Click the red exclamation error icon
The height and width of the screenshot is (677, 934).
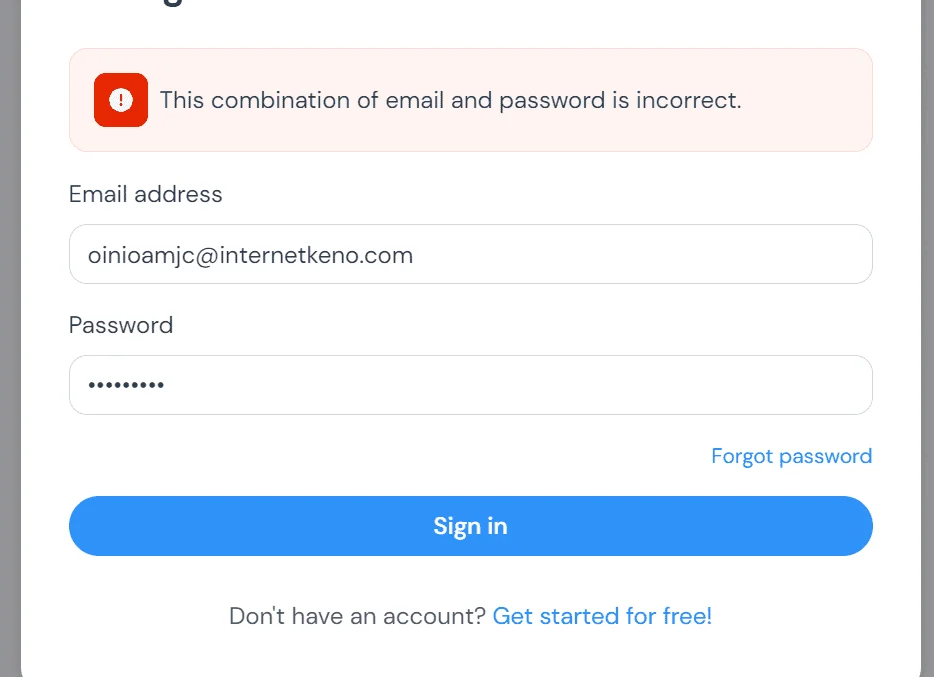pyautogui.click(x=121, y=100)
